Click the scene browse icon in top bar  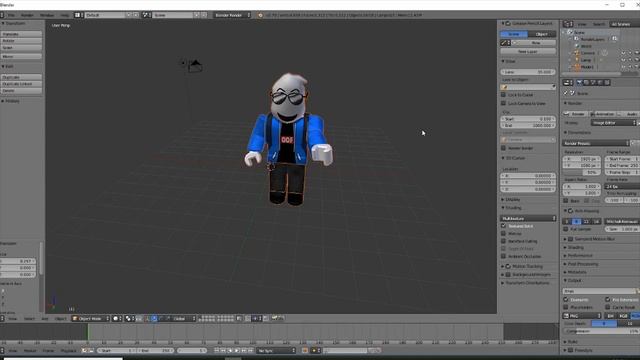point(146,15)
